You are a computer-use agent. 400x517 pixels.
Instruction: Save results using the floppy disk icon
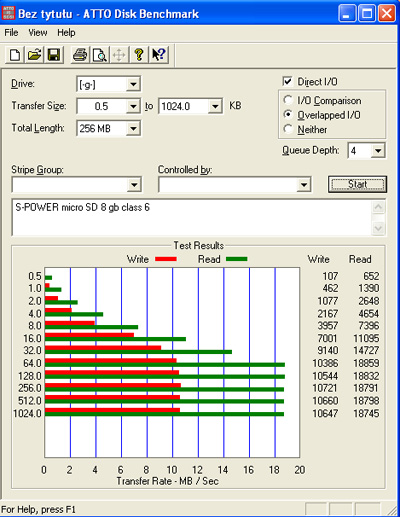(54, 55)
